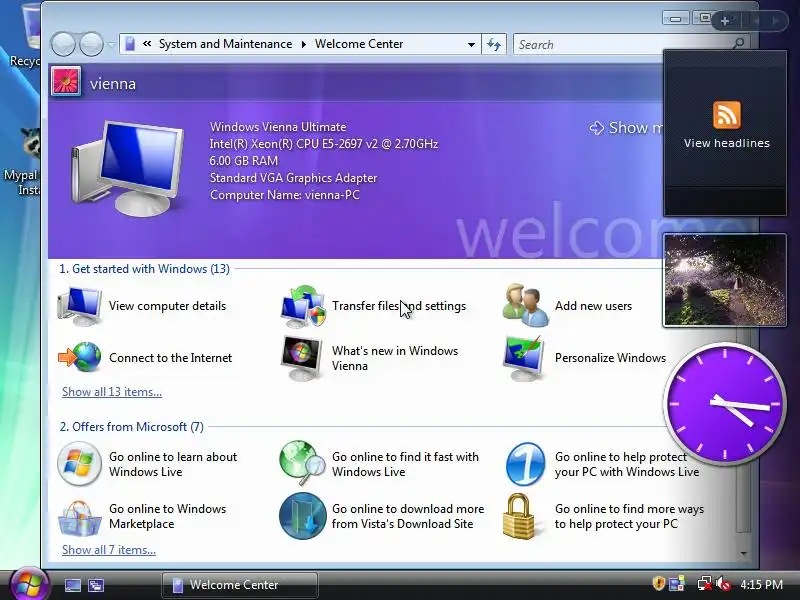This screenshot has height=600, width=800.
Task: Open the Windows Start orb
Action: click(28, 585)
